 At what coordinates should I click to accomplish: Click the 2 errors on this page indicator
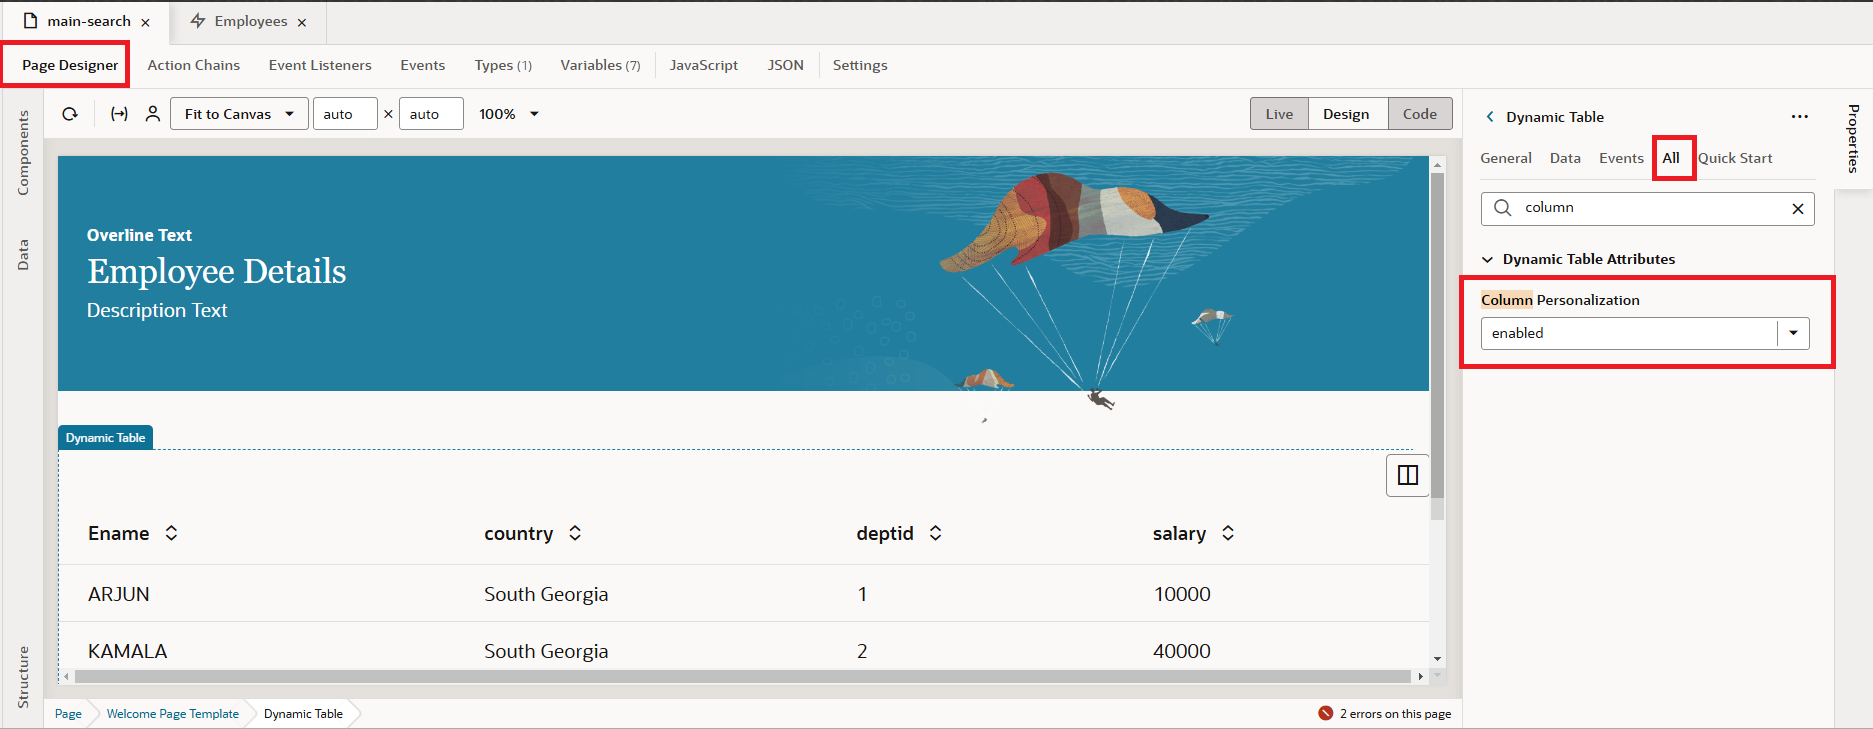(x=1385, y=714)
